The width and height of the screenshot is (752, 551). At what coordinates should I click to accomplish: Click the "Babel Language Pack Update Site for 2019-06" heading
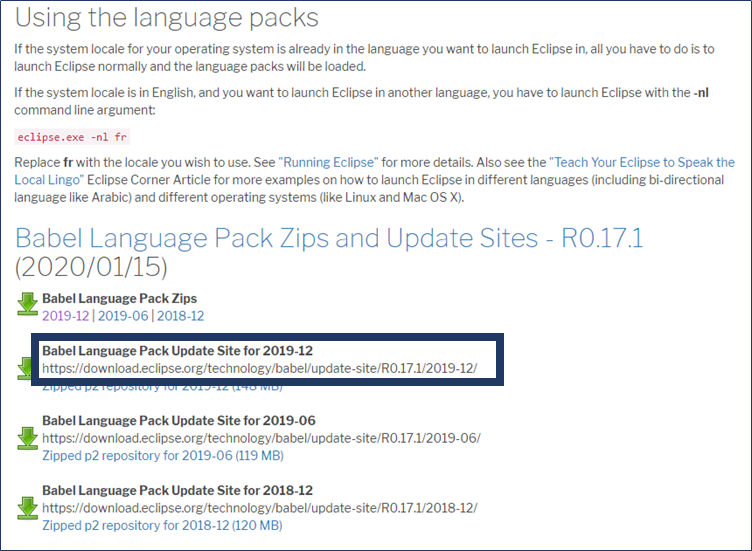179,421
